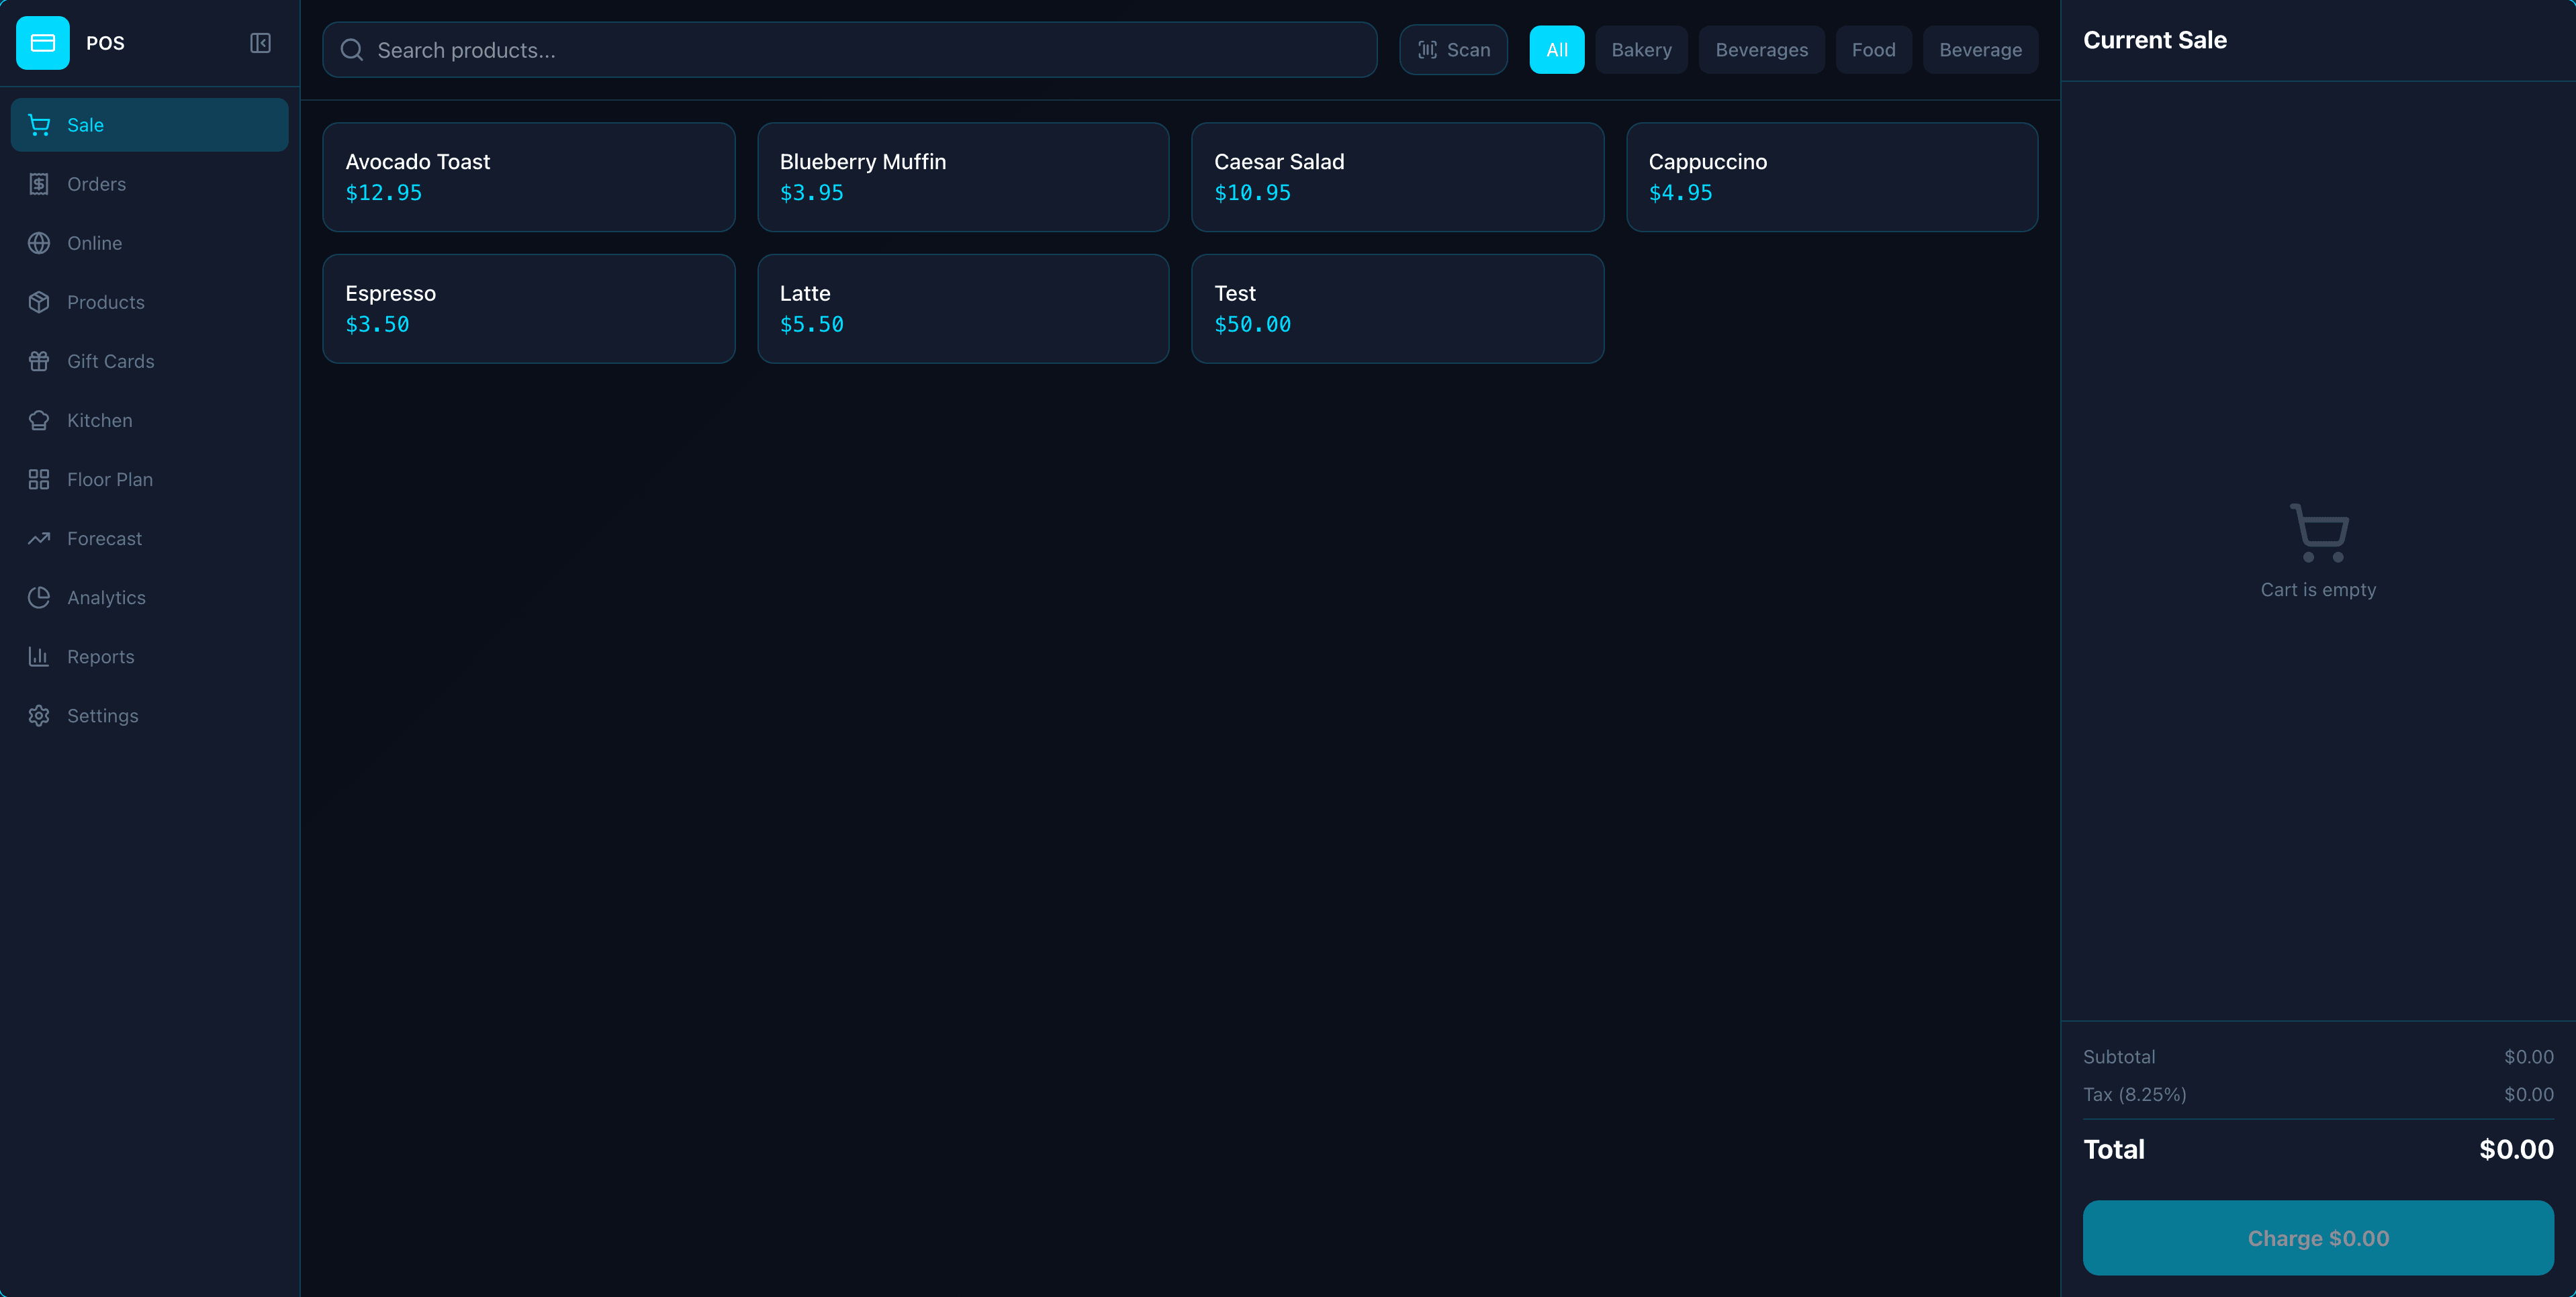Click the search products field
The image size is (2576, 1297).
(x=850, y=49)
